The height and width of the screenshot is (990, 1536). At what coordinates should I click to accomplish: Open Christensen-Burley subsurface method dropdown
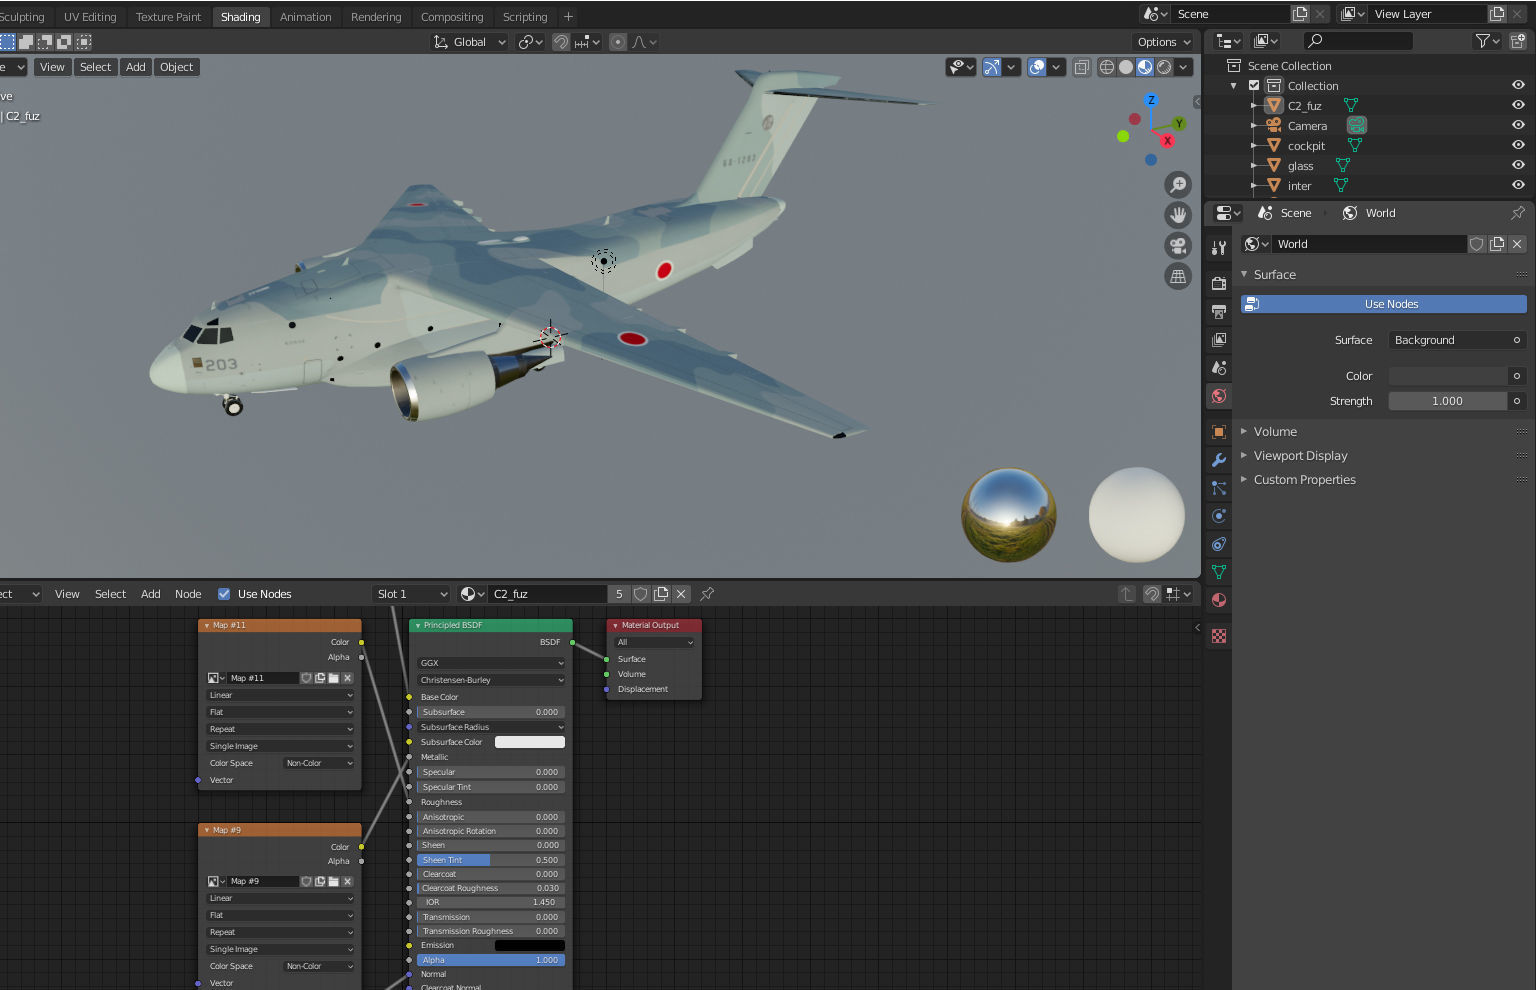(490, 680)
